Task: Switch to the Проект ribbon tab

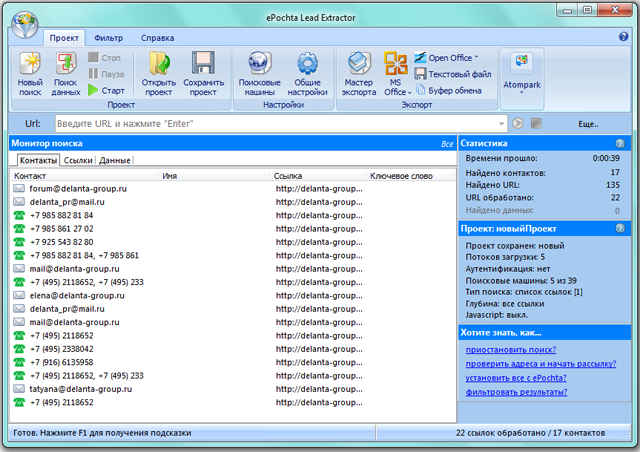Action: click(x=64, y=38)
